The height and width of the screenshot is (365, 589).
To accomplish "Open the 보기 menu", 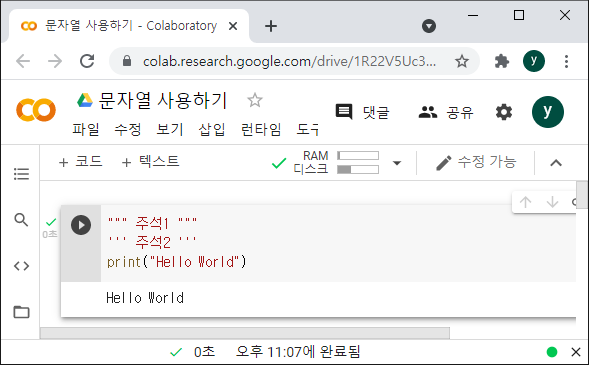I will [x=170, y=130].
